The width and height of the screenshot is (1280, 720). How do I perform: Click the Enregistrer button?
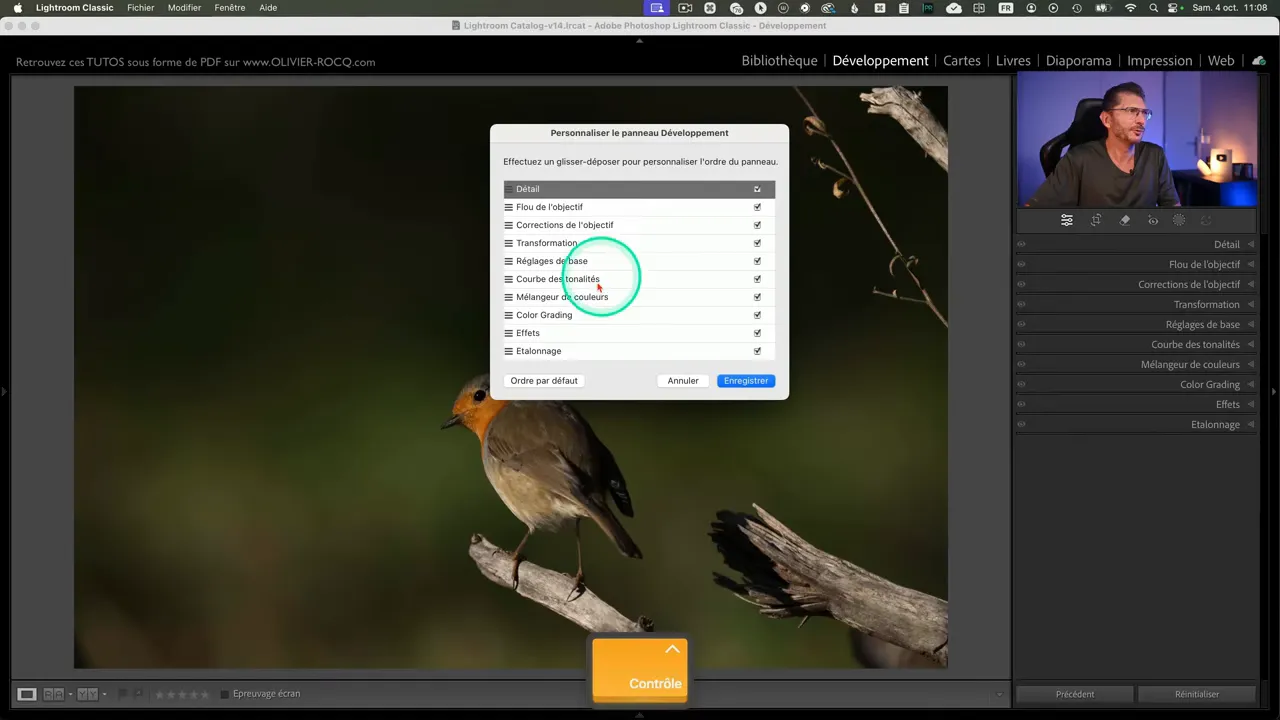pos(746,381)
